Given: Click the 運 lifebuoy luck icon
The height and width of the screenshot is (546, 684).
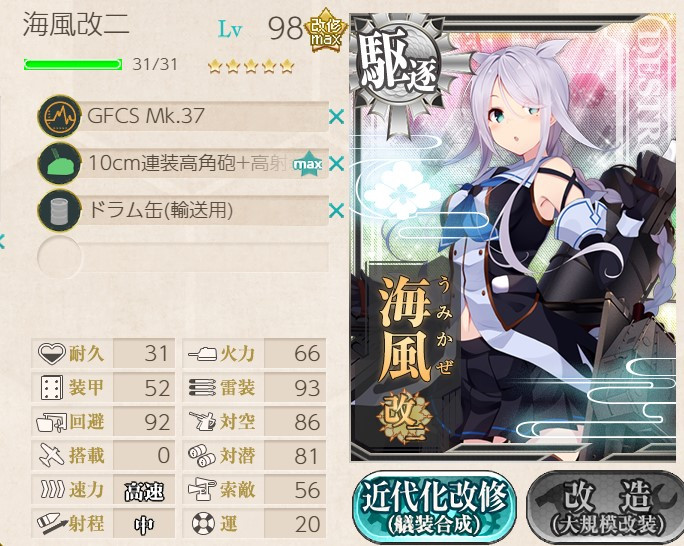Looking at the screenshot, I should [x=203, y=523].
